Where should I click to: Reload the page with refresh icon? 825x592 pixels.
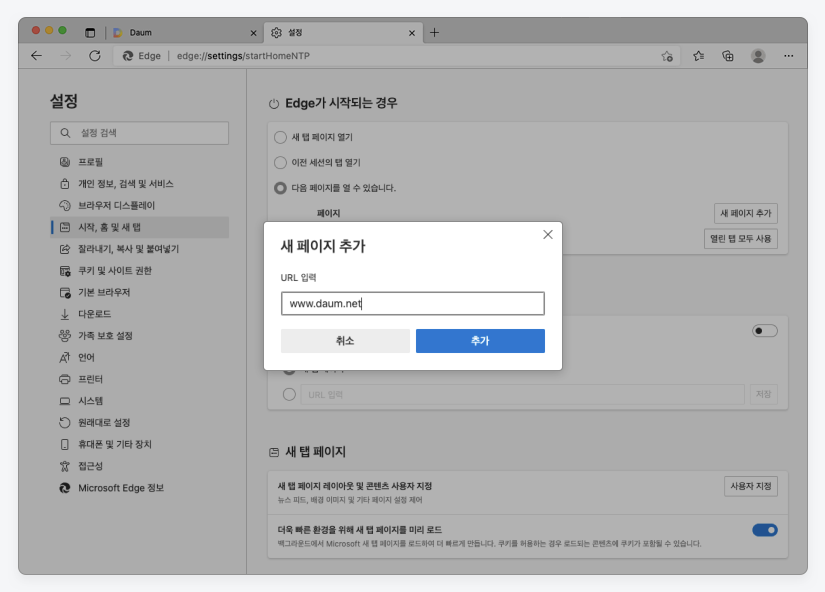pyautogui.click(x=95, y=56)
